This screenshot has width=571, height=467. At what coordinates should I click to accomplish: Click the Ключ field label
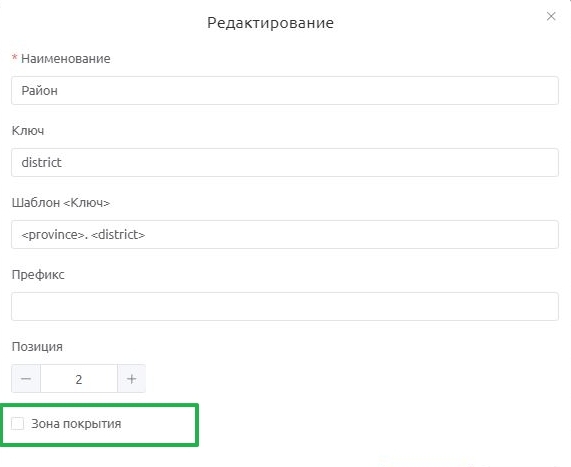[x=28, y=130]
